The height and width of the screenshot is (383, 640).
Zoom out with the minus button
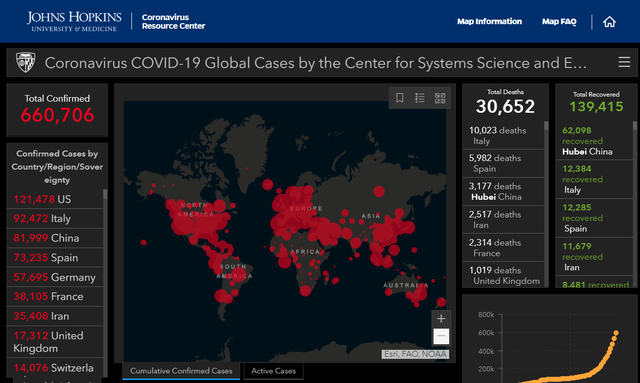click(x=441, y=336)
